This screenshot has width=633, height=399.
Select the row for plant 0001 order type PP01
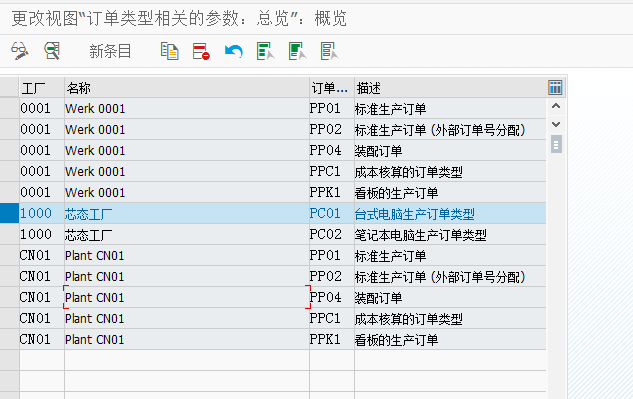pyautogui.click(x=9, y=108)
